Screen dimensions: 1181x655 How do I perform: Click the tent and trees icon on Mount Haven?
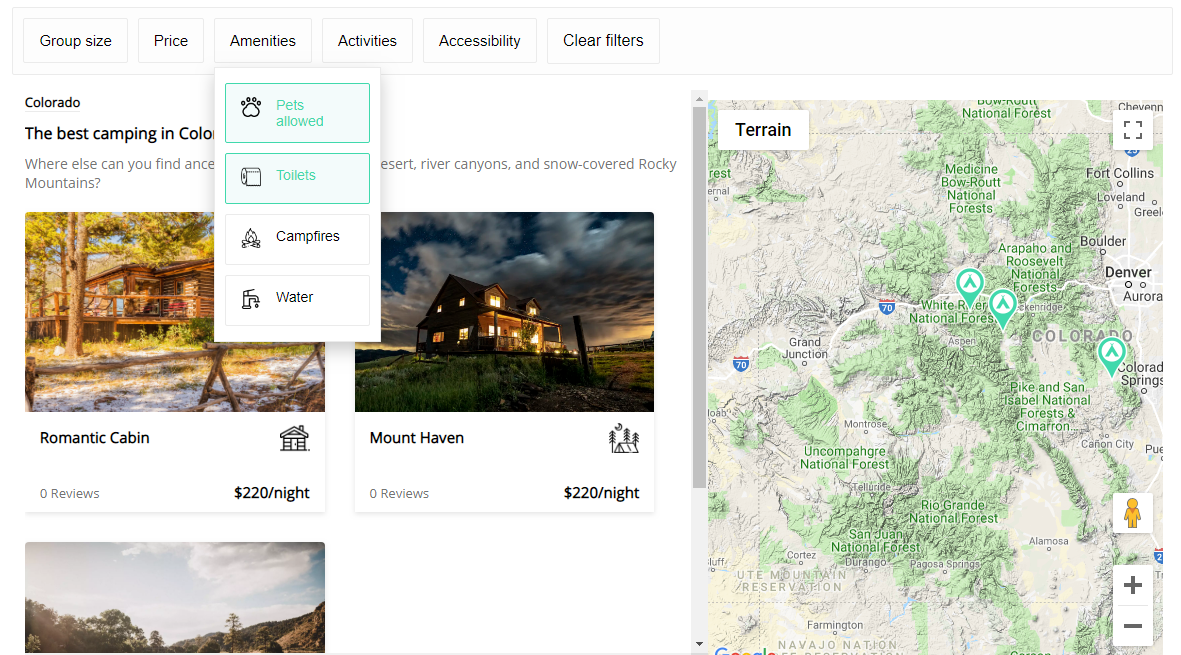click(x=624, y=438)
